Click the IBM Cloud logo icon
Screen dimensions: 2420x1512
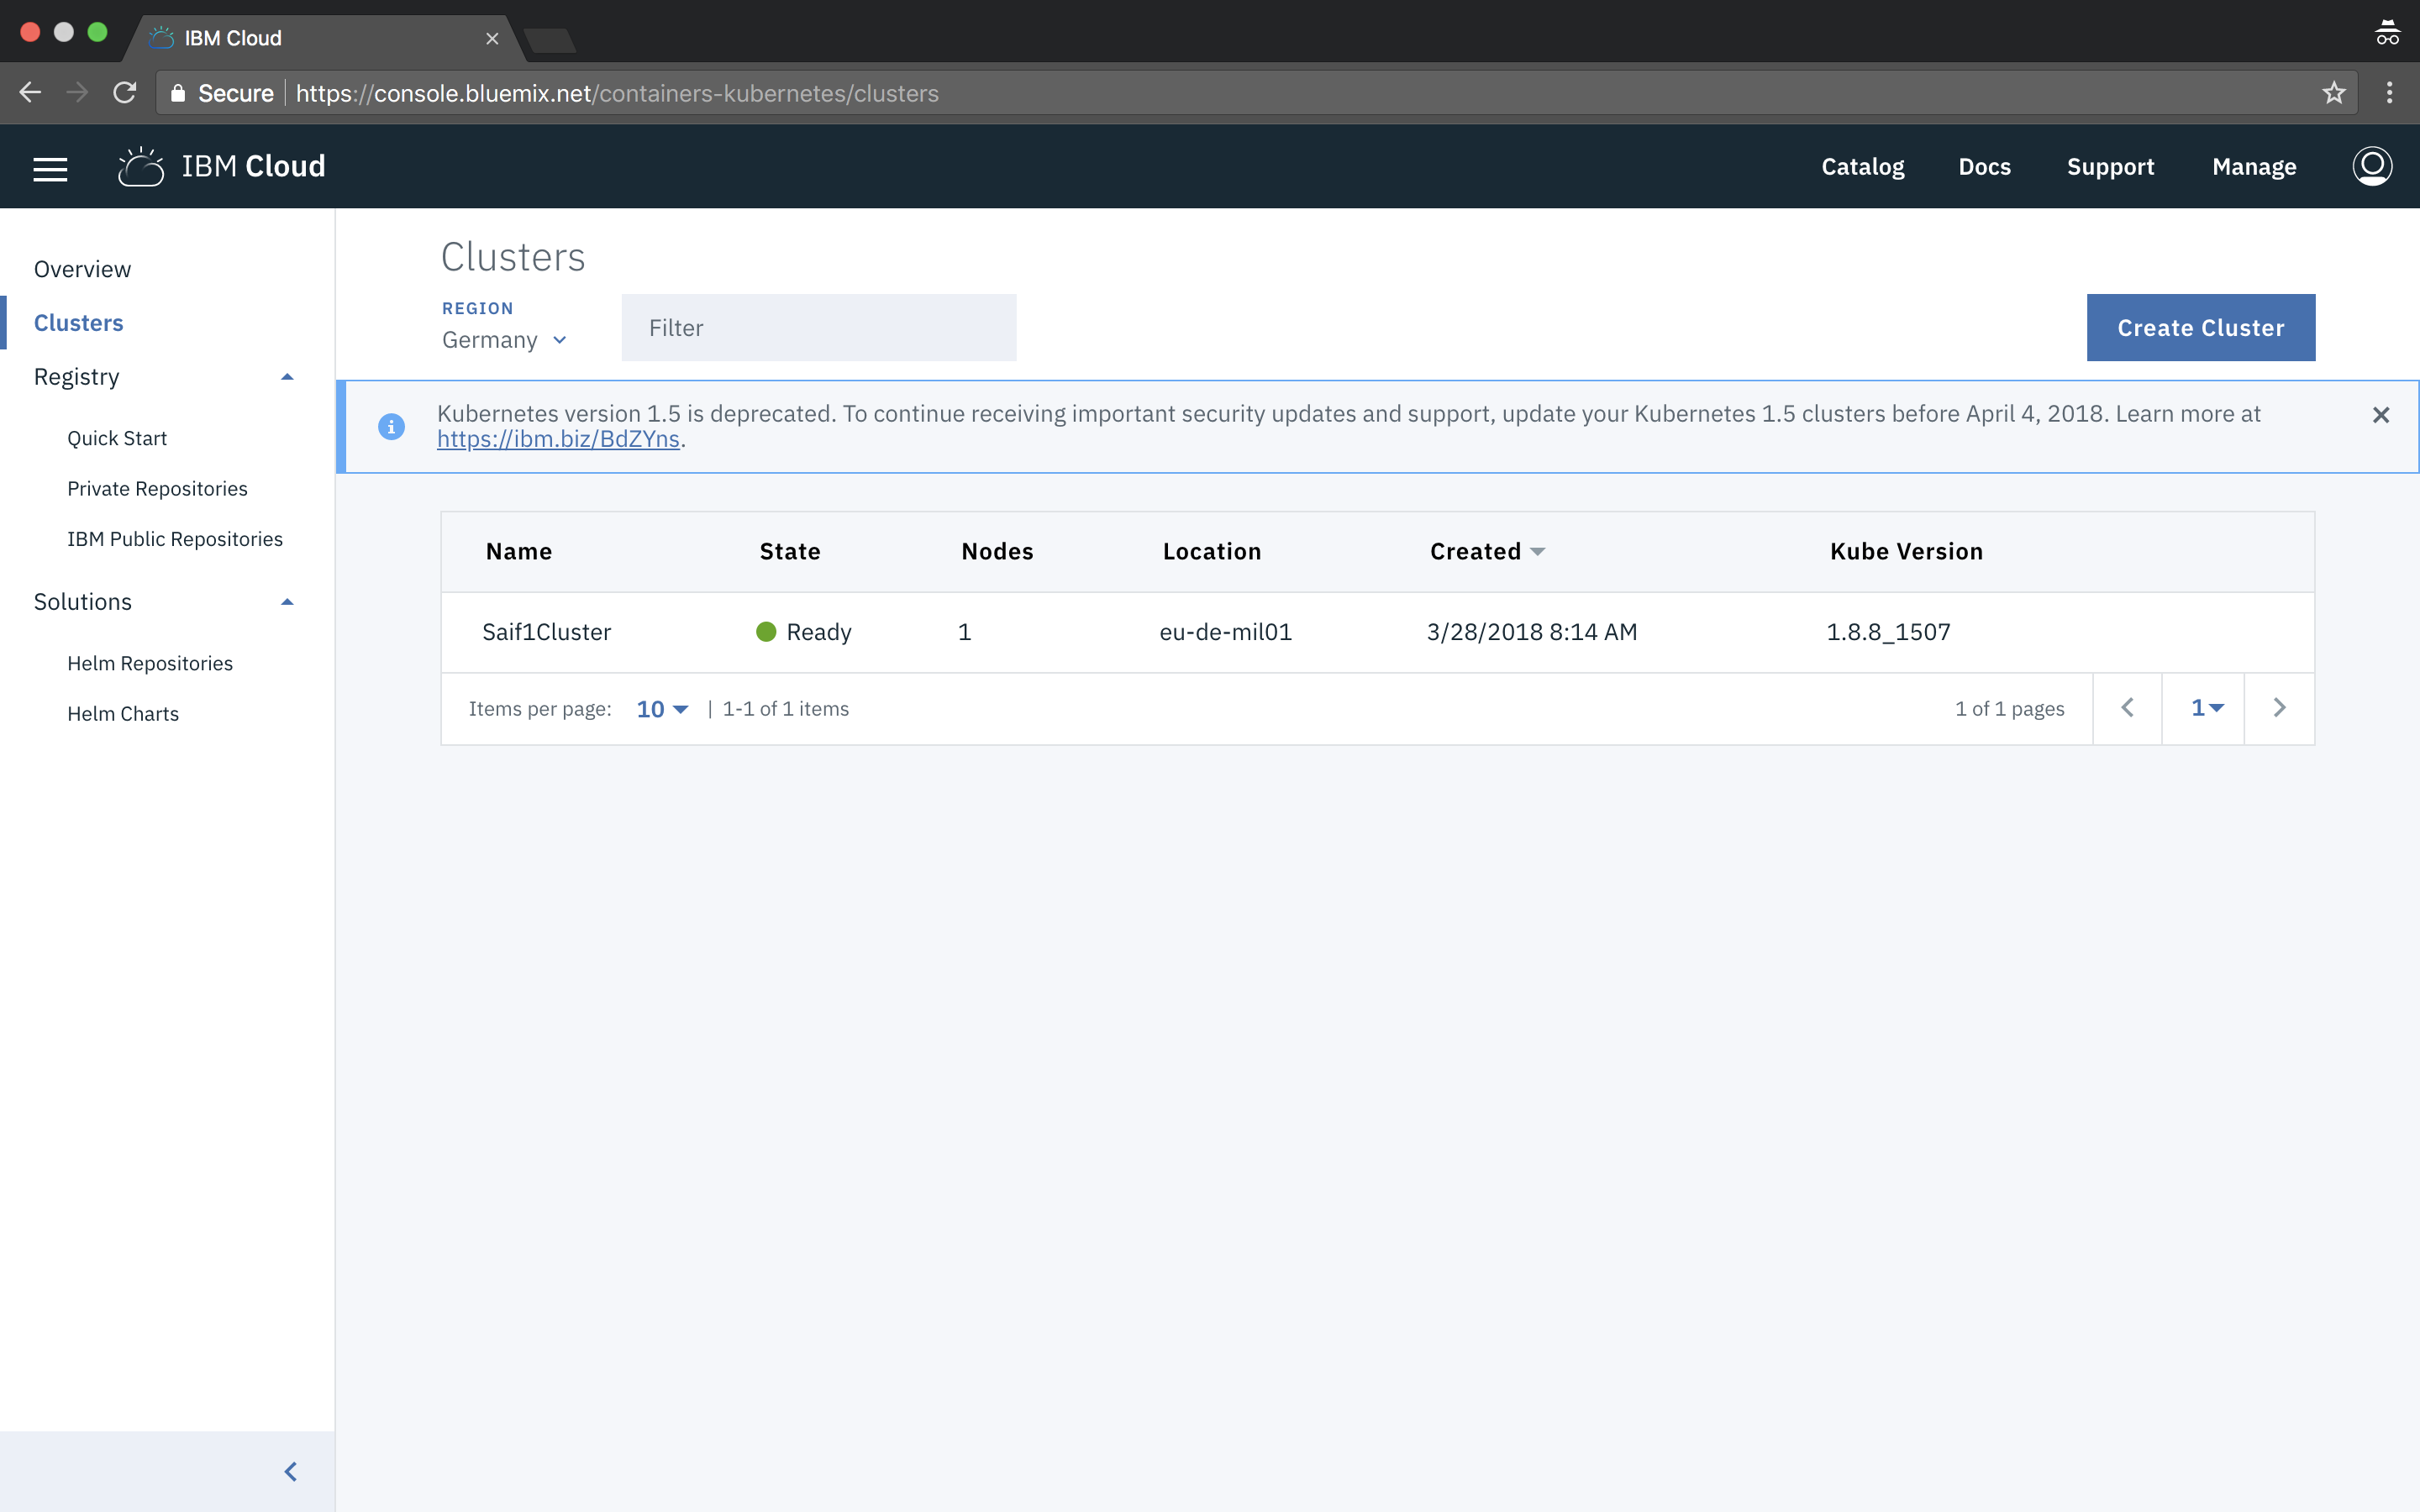[x=141, y=167]
